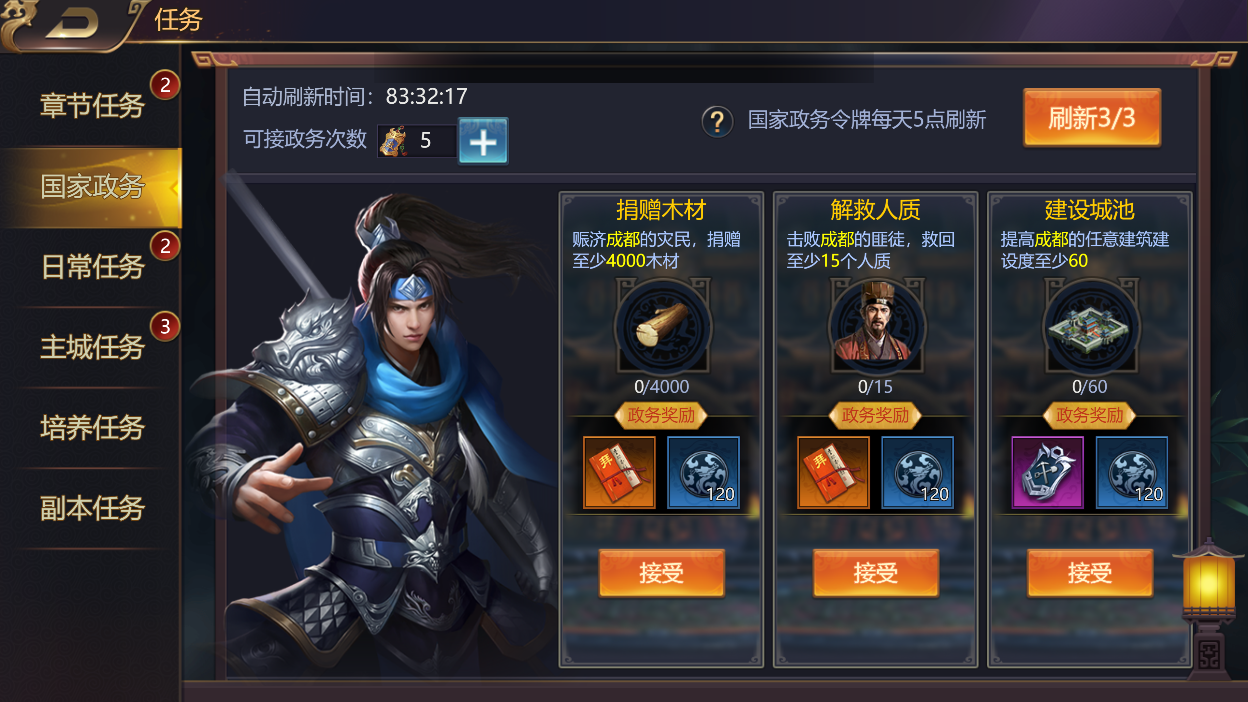Tap the 120 coin reward in 解救人质
The width and height of the screenshot is (1248, 702).
917,473
